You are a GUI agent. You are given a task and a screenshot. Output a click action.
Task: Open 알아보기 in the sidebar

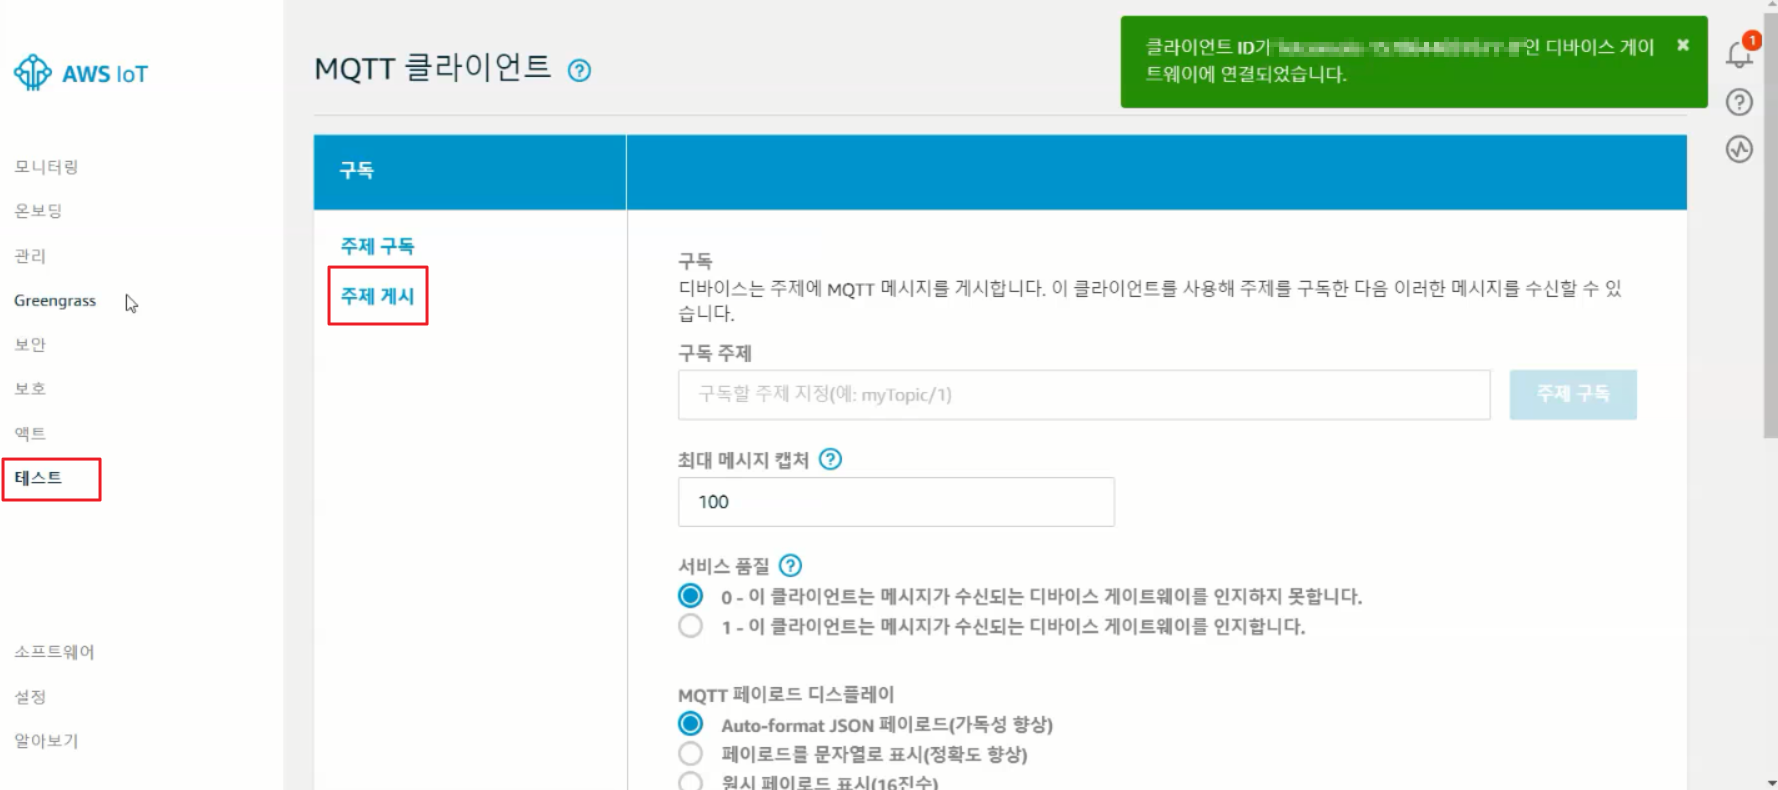(46, 740)
